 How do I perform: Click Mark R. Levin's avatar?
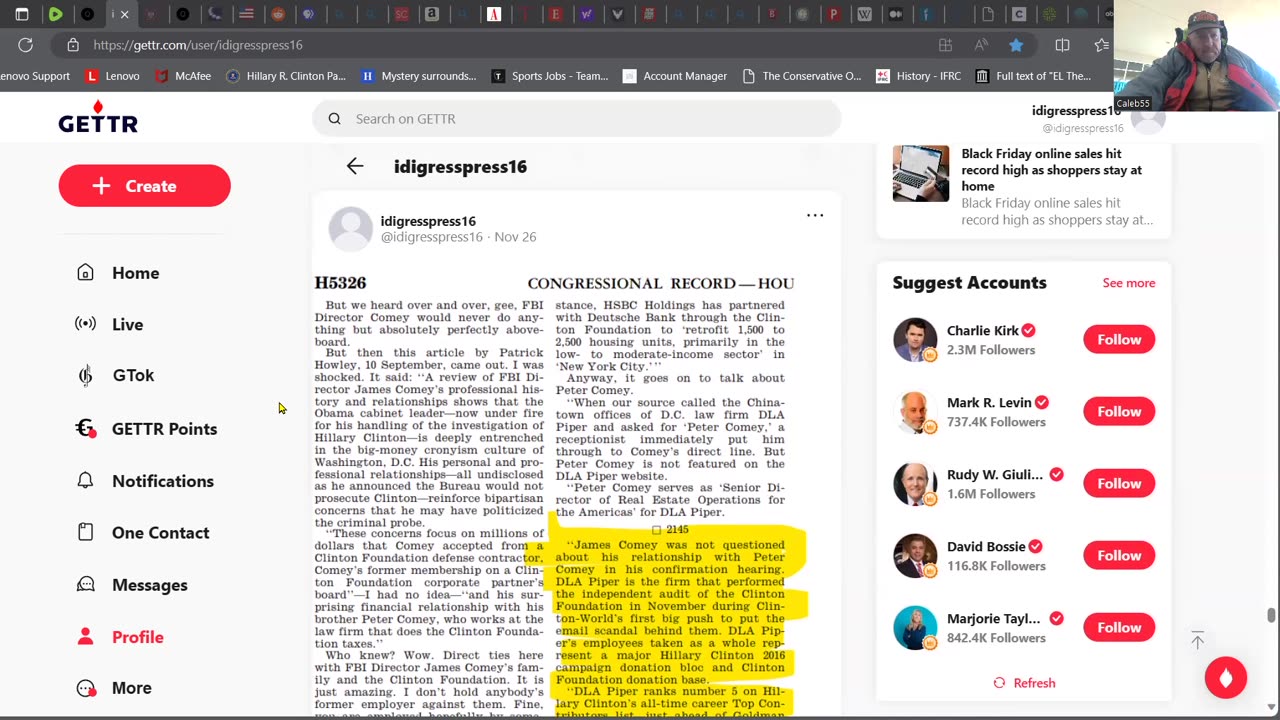pyautogui.click(x=915, y=411)
